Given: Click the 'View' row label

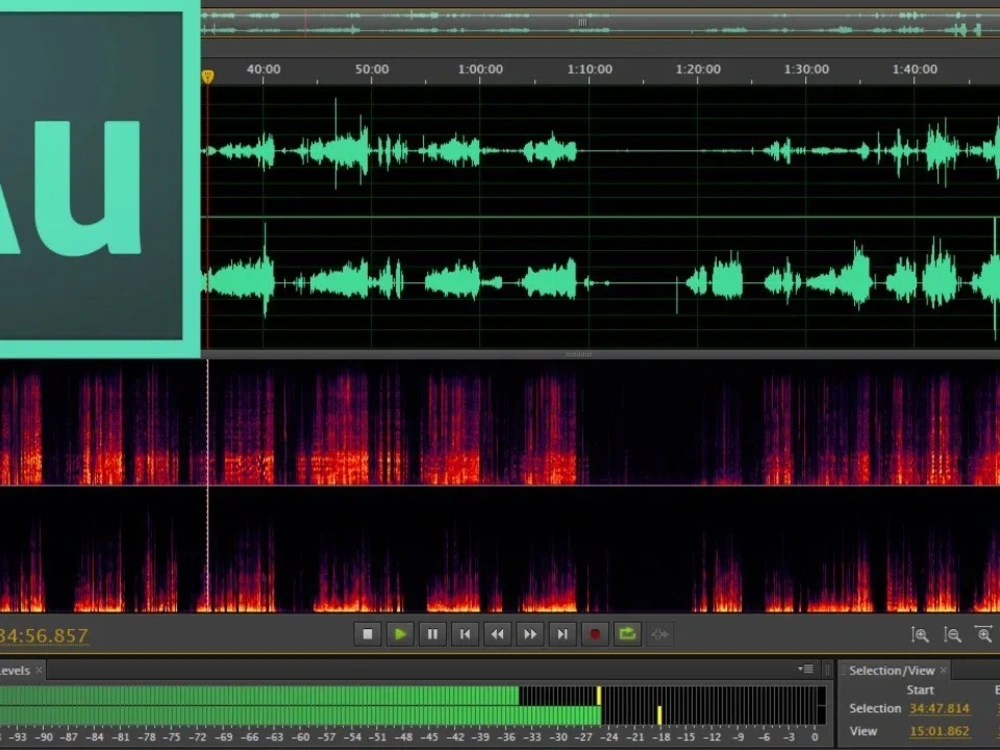Looking at the screenshot, I should 863,731.
